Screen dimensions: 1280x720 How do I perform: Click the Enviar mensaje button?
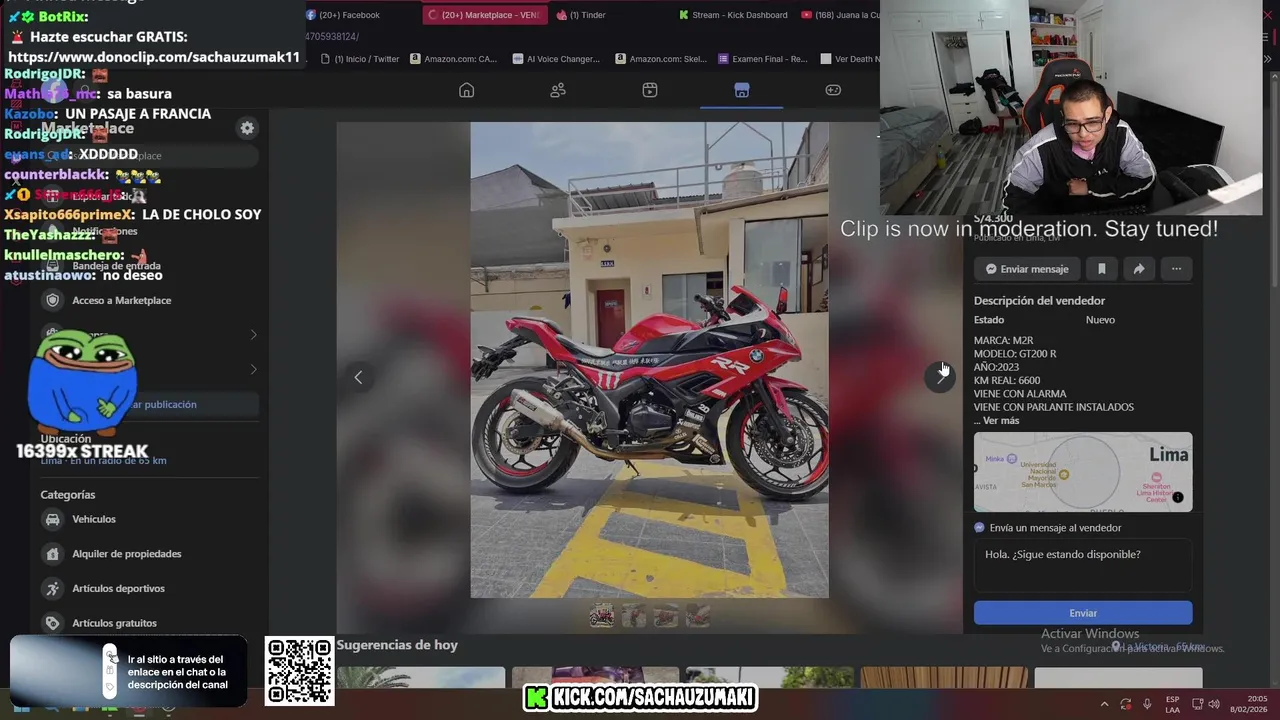point(1026,269)
